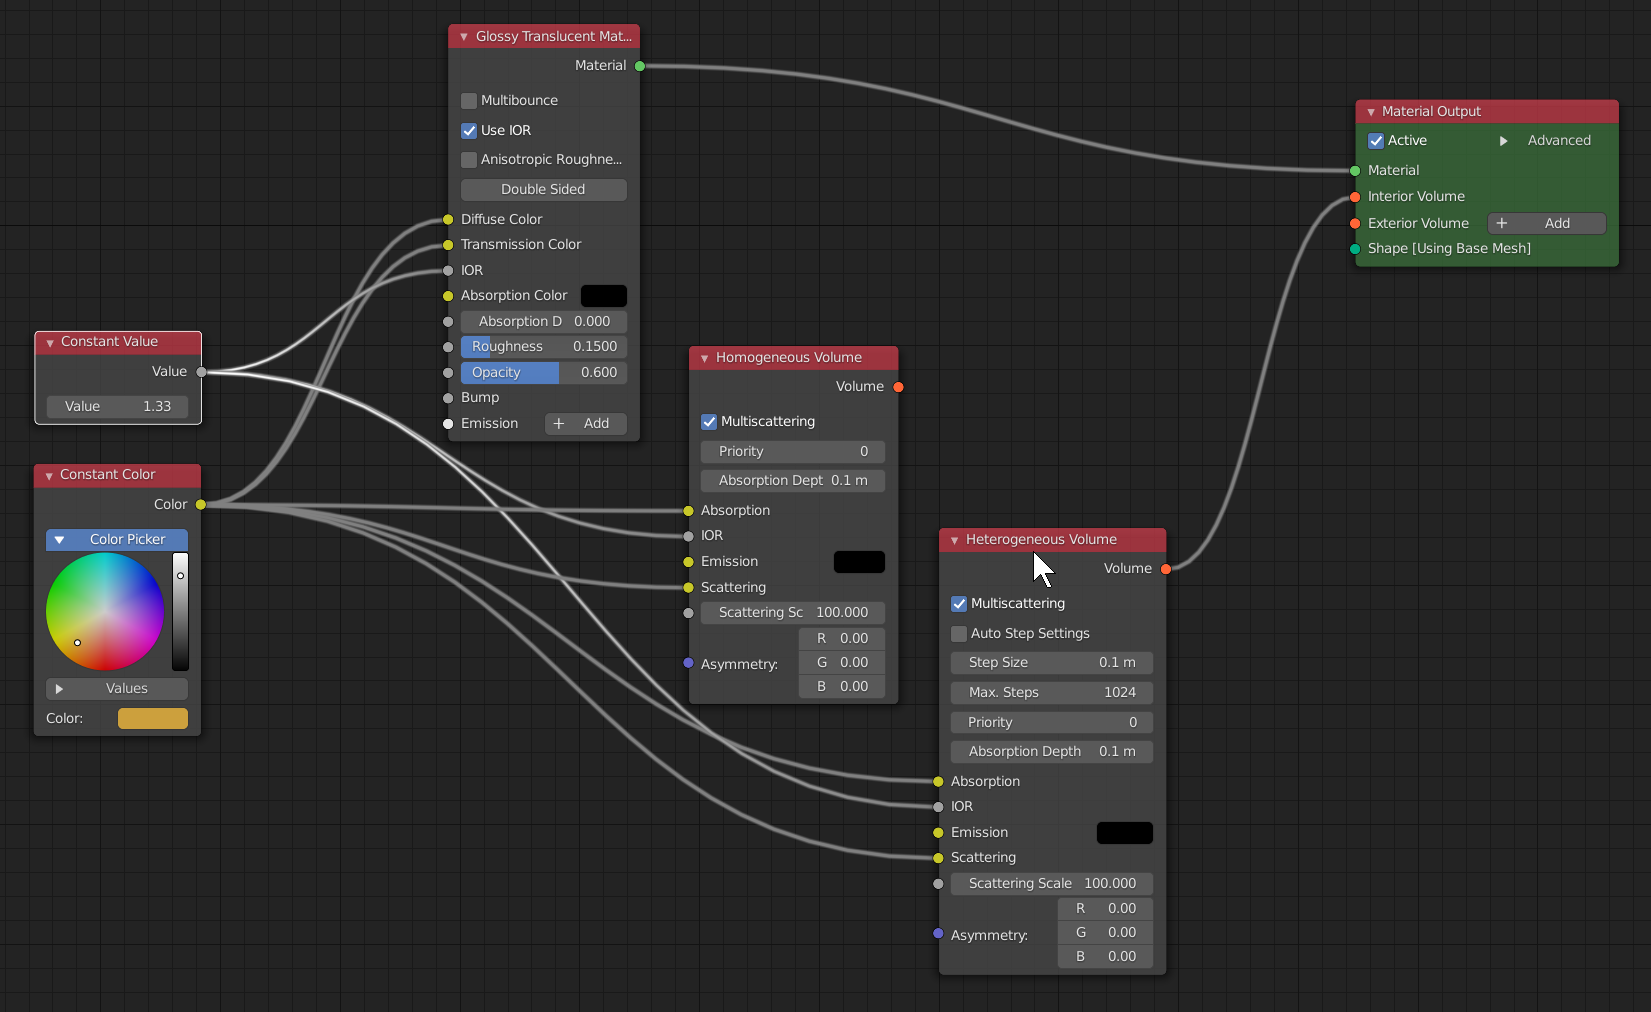The image size is (1651, 1012).
Task: Click Add button next to Exterior Volume
Action: 1546,224
